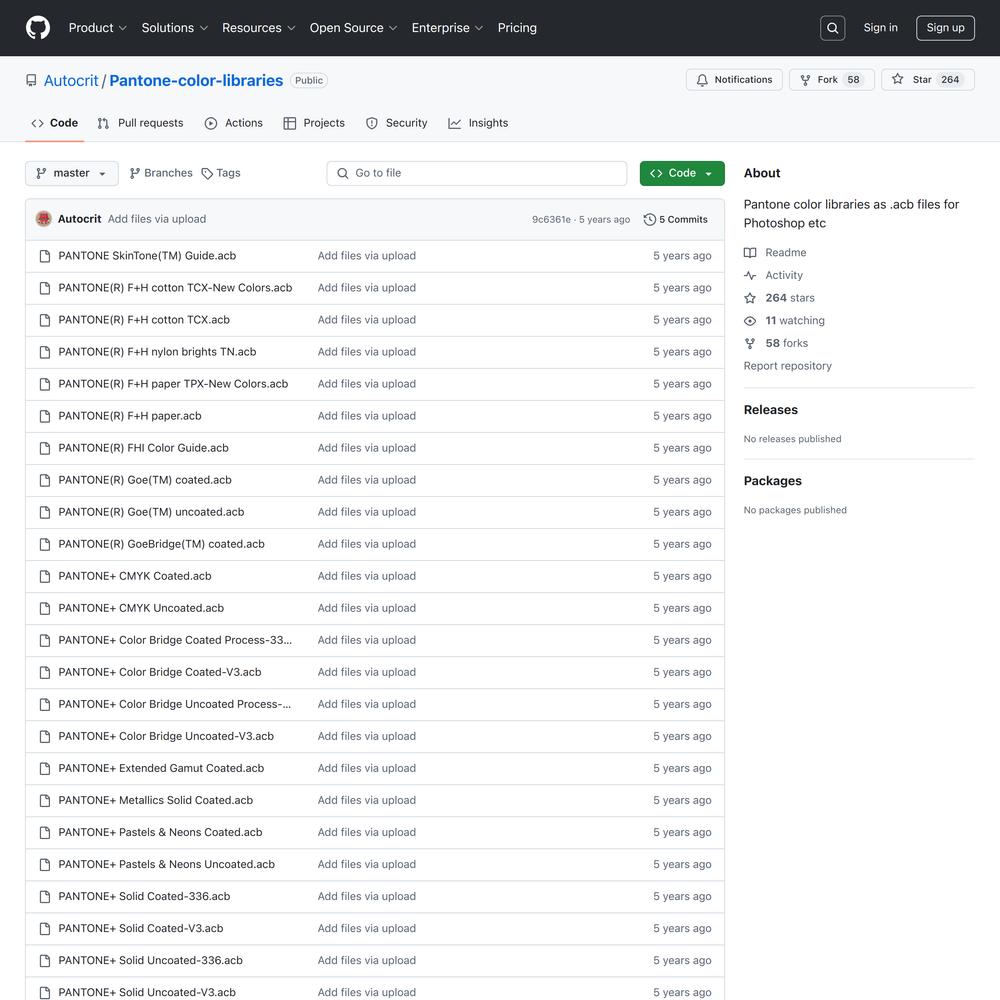
Task: Open the Packages heading link
Action: tap(772, 481)
